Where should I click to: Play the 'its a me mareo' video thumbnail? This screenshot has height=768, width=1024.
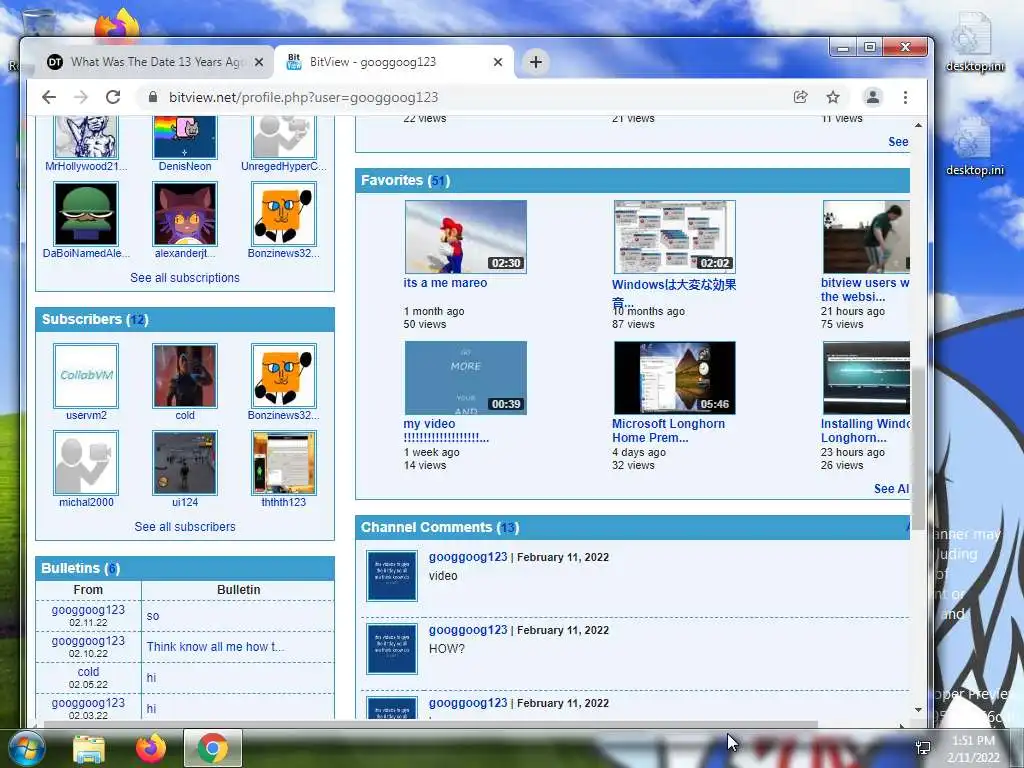click(x=466, y=237)
